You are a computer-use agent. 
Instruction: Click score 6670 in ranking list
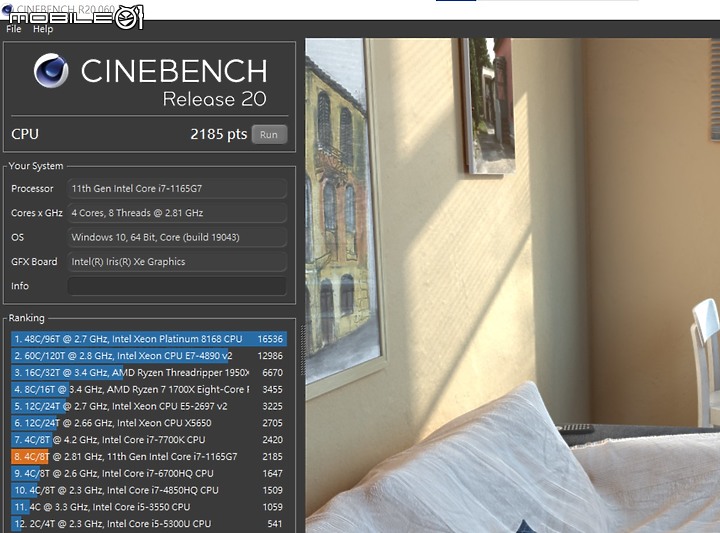click(x=272, y=372)
